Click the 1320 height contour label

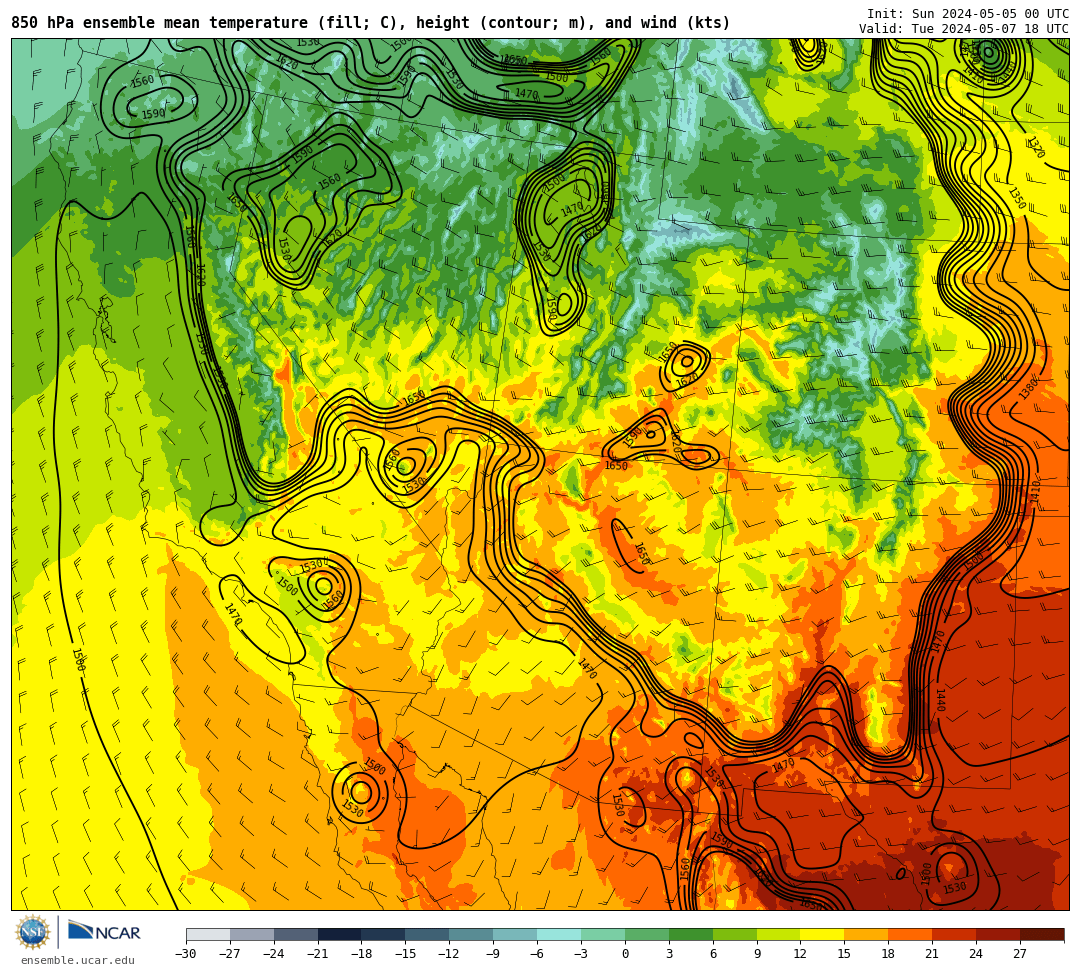click(1035, 147)
